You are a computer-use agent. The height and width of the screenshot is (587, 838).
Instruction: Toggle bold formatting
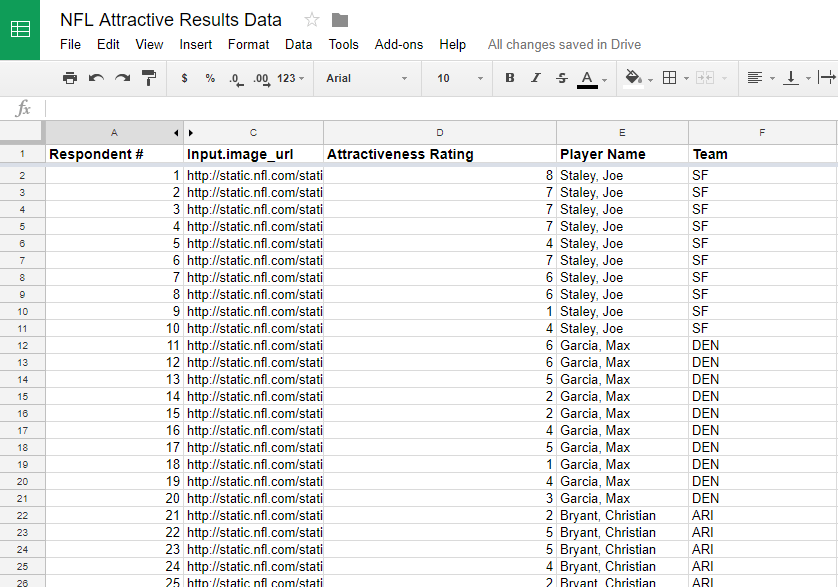click(x=510, y=78)
